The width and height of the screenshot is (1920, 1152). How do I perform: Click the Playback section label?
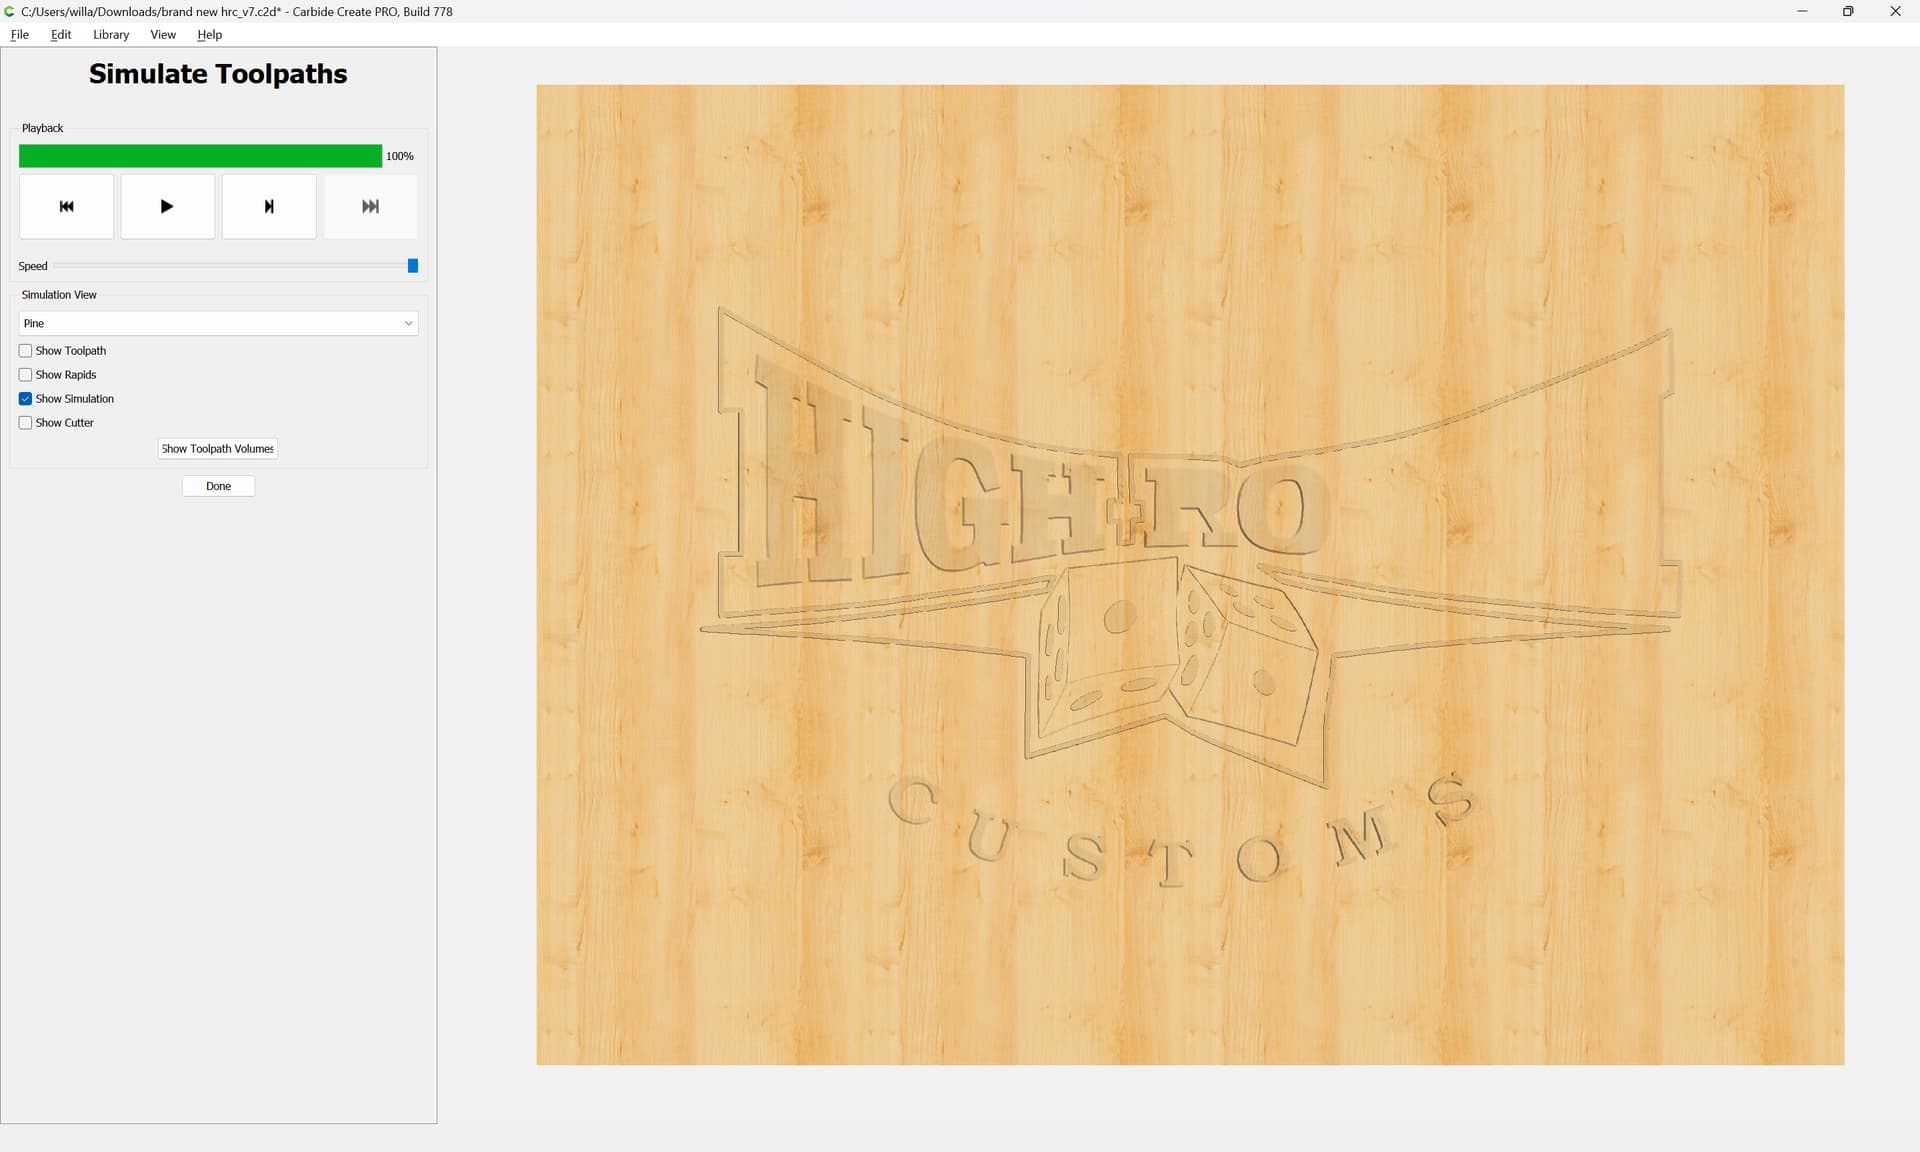click(x=43, y=128)
